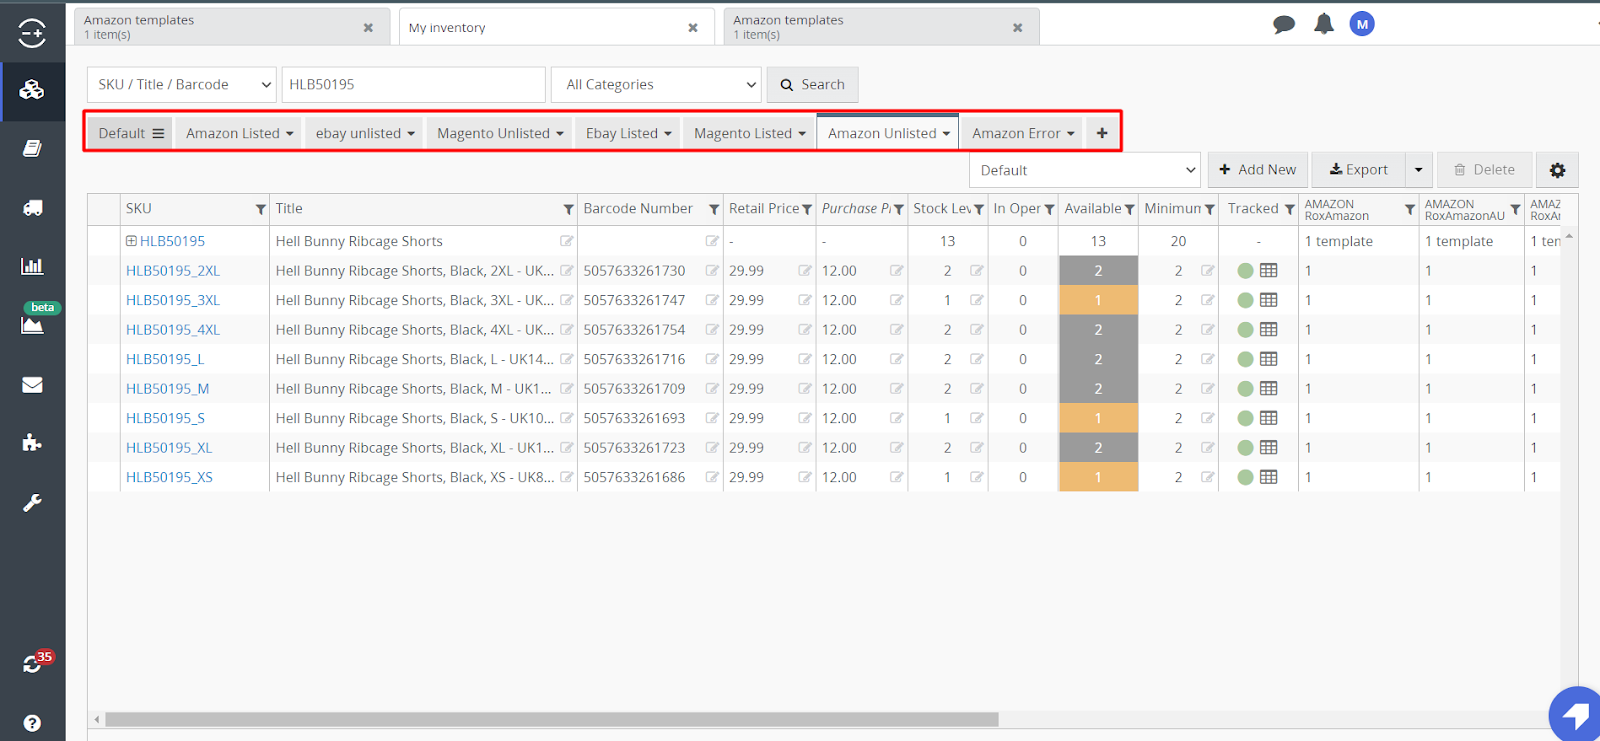This screenshot has height=741, width=1600.
Task: Switch to the My inventory tab
Action: click(556, 28)
